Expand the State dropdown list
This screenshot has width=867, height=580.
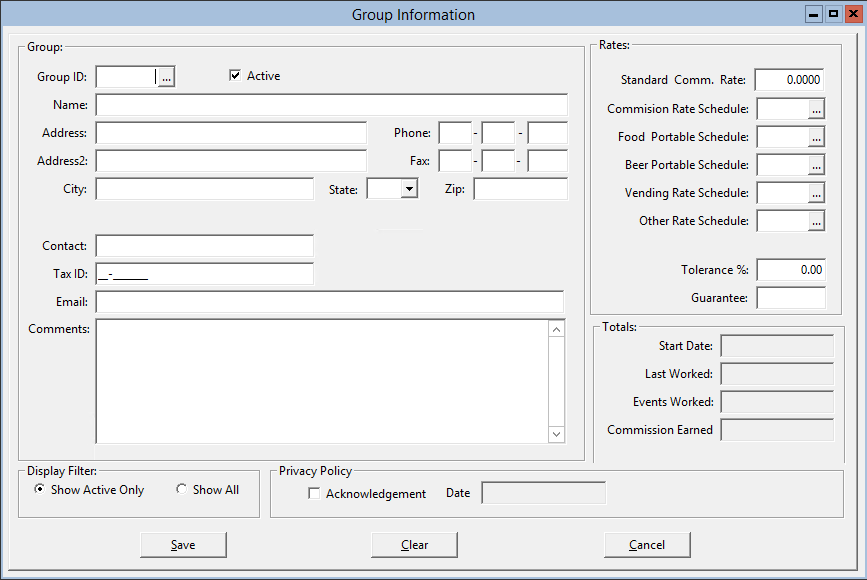[408, 189]
